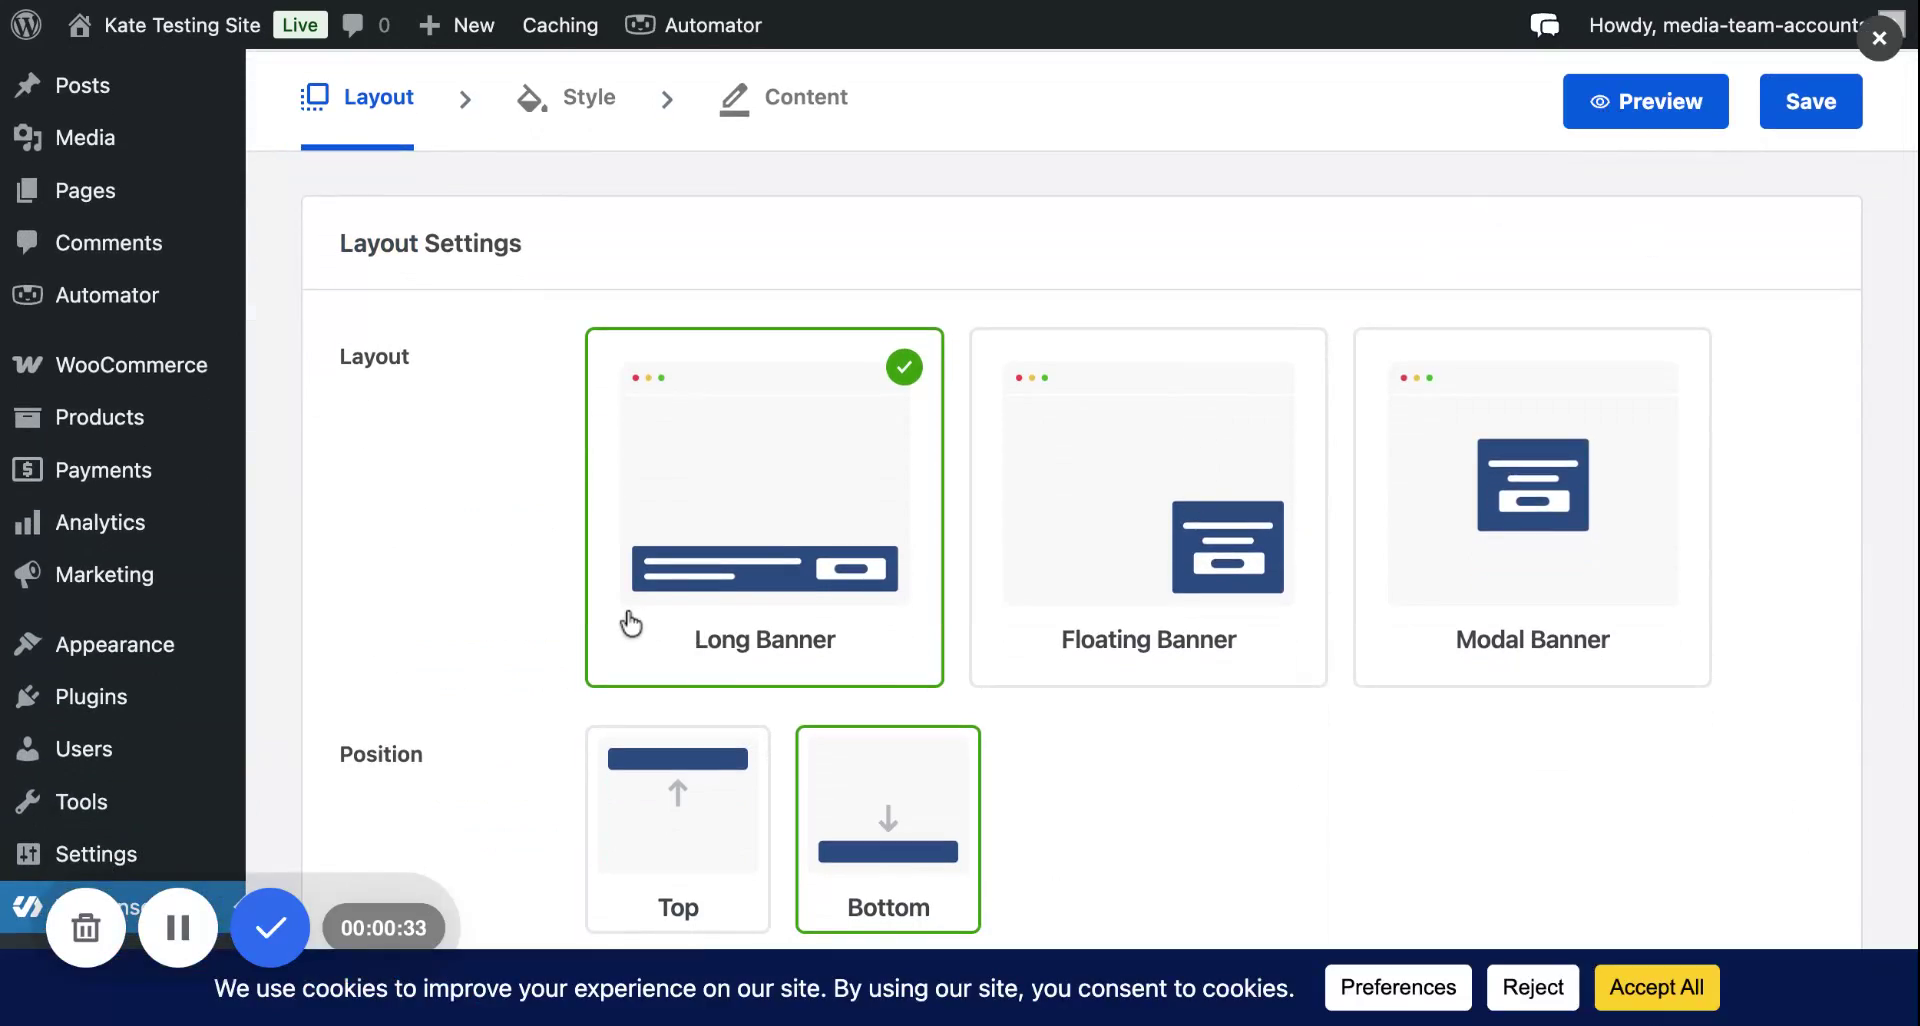Click the WordPress logo icon
This screenshot has height=1026, width=1920.
point(26,25)
